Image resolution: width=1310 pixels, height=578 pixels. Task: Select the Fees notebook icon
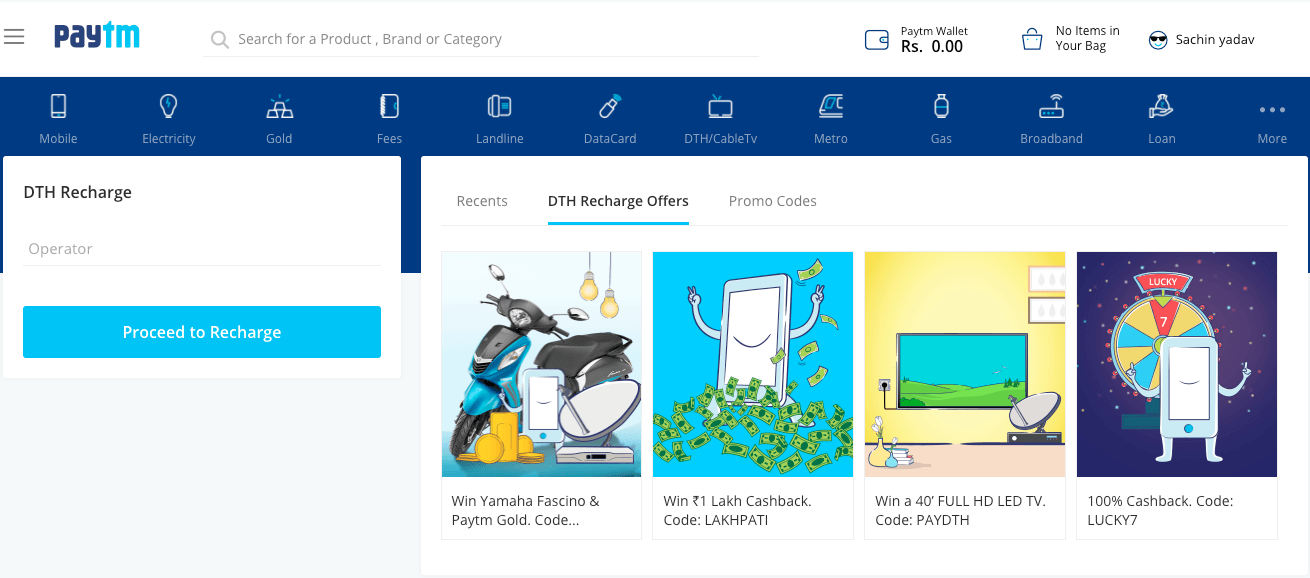pos(390,106)
